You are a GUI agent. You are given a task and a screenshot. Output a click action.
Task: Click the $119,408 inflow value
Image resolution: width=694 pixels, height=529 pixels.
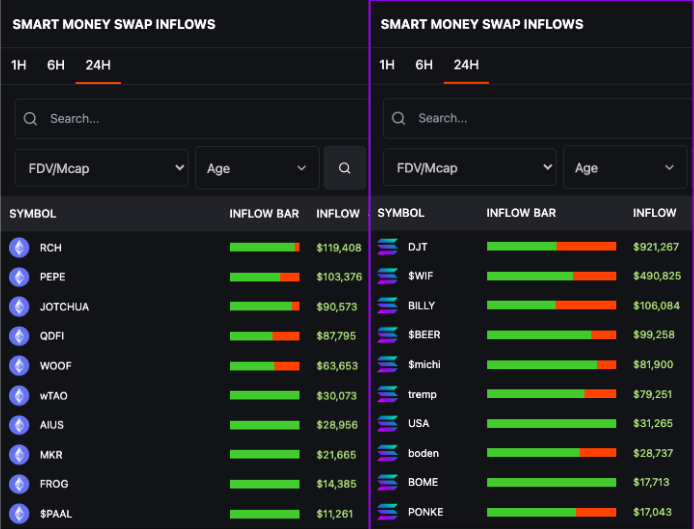pyautogui.click(x=339, y=248)
